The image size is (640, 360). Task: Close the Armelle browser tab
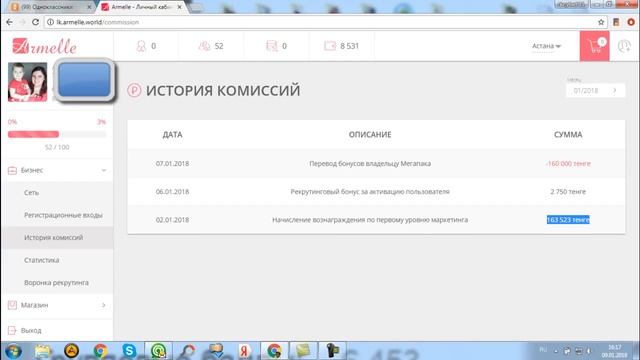180,7
